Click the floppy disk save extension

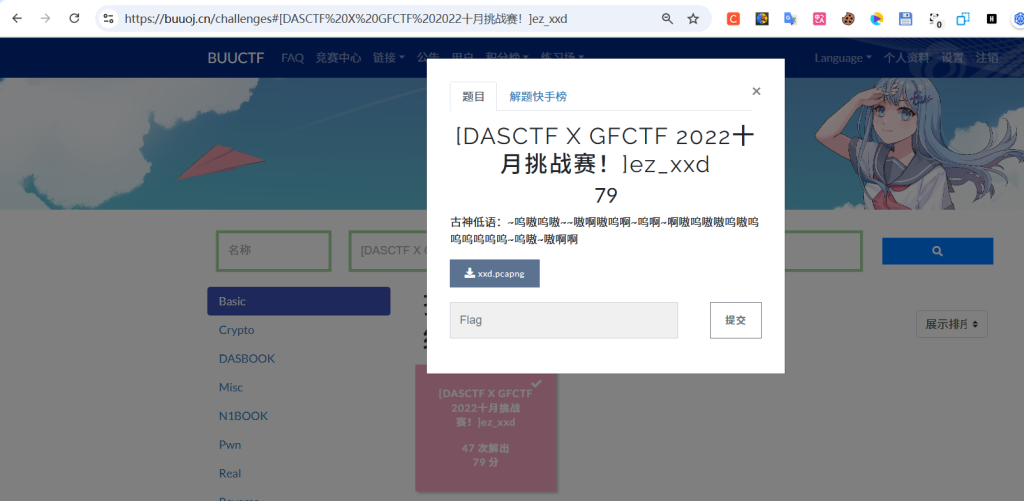point(906,18)
